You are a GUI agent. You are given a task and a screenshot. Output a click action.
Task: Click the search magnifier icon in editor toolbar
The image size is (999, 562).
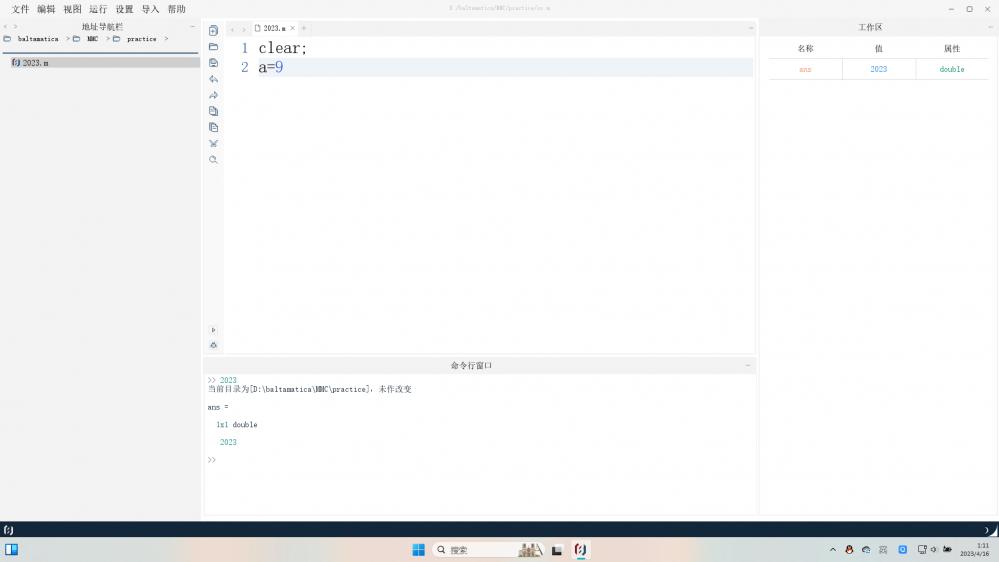coord(213,160)
